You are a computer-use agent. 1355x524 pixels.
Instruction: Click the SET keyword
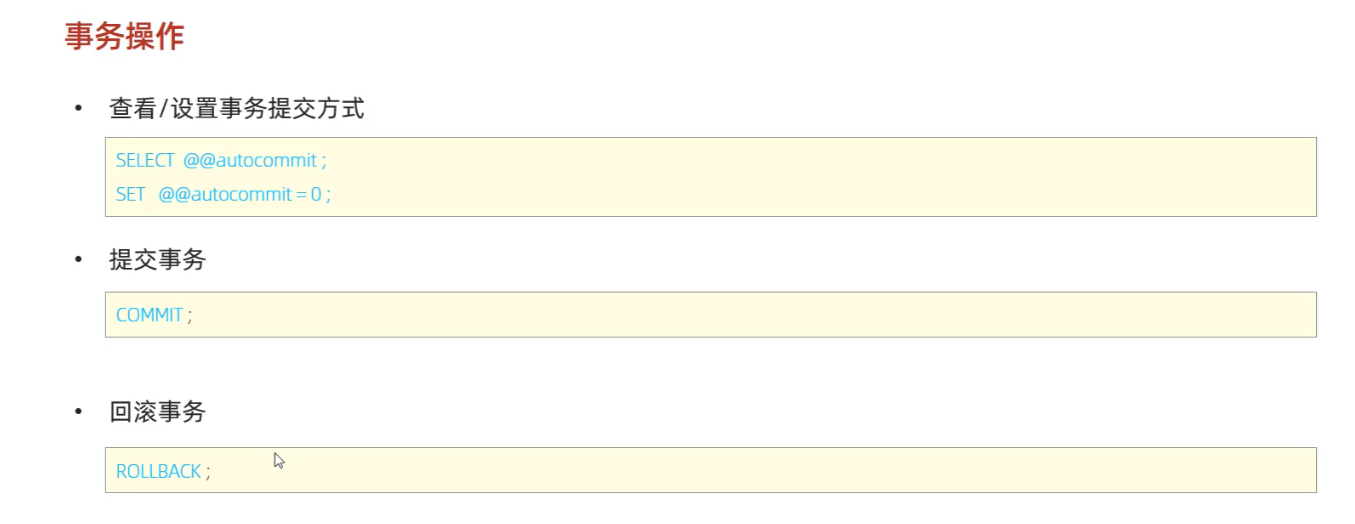(131, 194)
